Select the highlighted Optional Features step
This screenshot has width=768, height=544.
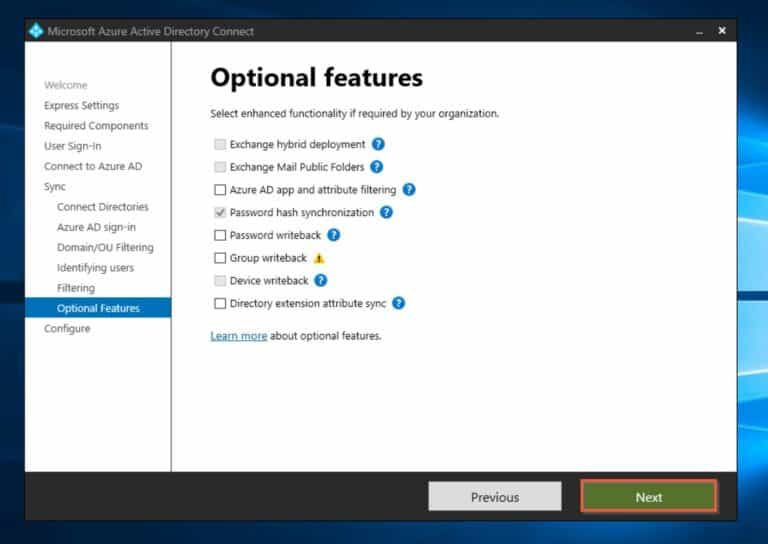click(x=98, y=308)
